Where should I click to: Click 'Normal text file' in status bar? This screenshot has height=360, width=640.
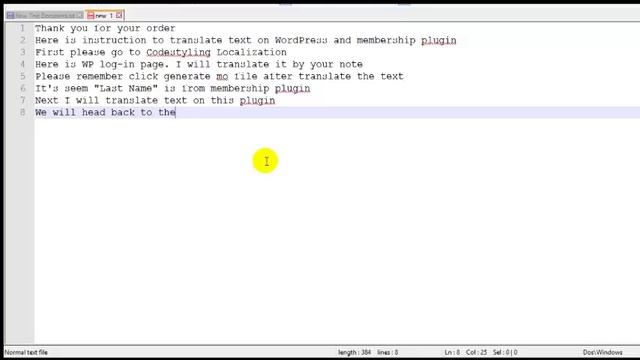tap(26, 352)
